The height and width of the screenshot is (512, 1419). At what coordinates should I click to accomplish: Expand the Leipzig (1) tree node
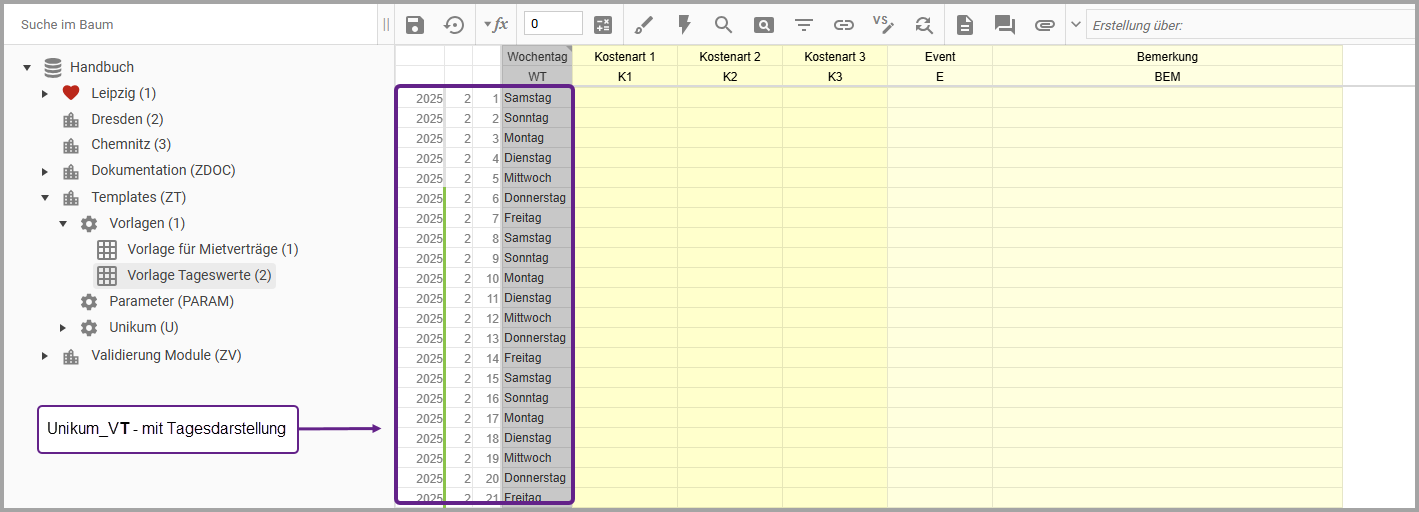click(x=45, y=94)
